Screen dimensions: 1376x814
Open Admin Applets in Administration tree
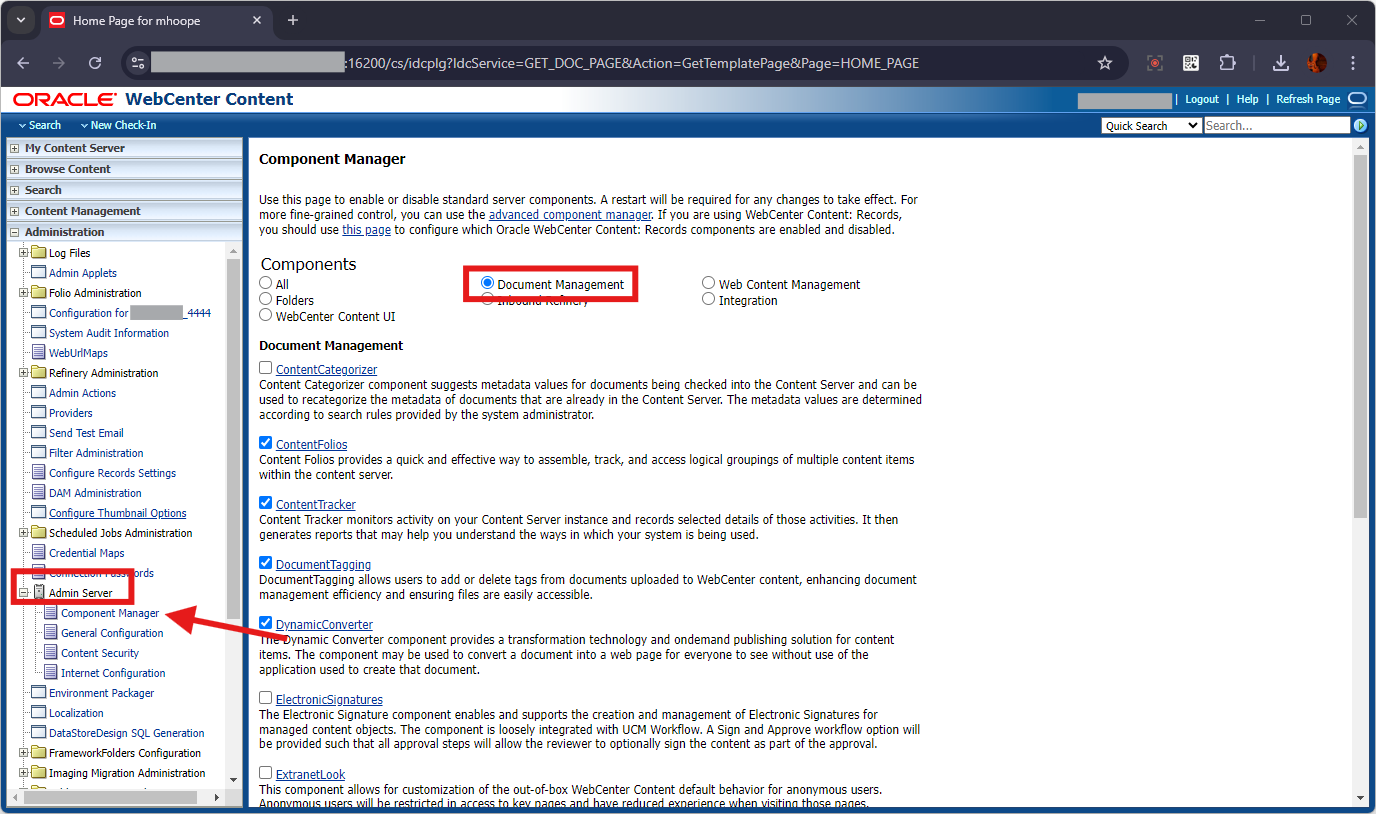[x=83, y=273]
